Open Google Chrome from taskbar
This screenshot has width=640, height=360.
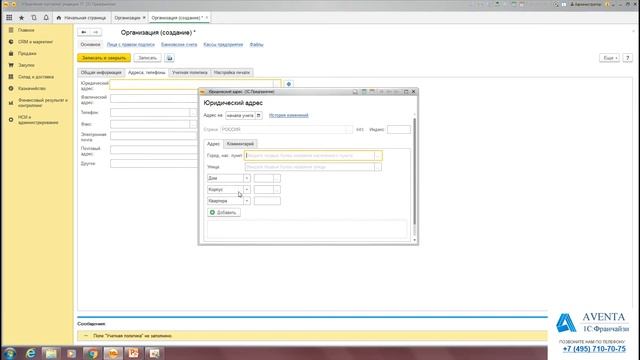click(x=92, y=353)
